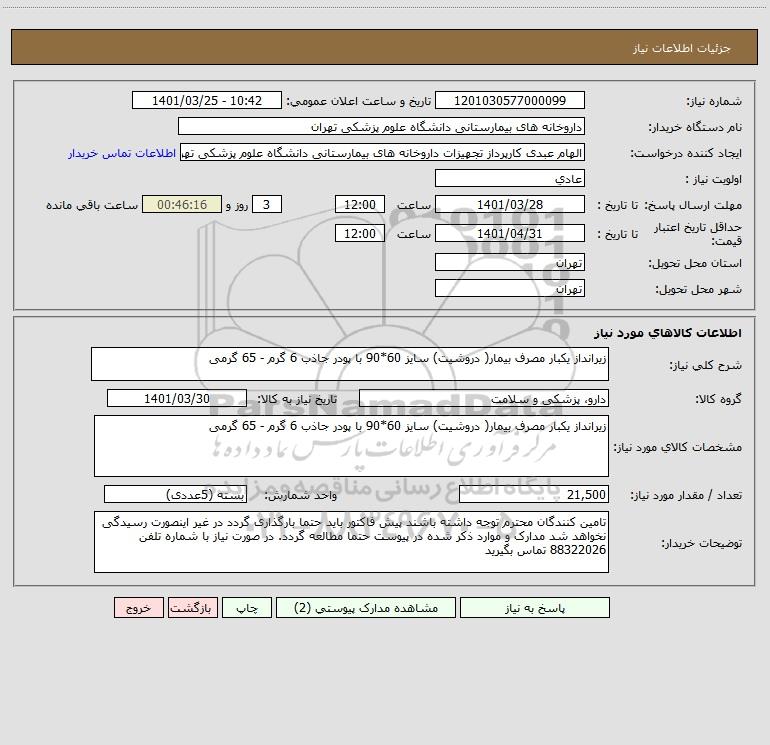This screenshot has width=770, height=745.
Task: Click the announcement date field 1401/03/25 - 10:42
Action: pyautogui.click(x=207, y=100)
